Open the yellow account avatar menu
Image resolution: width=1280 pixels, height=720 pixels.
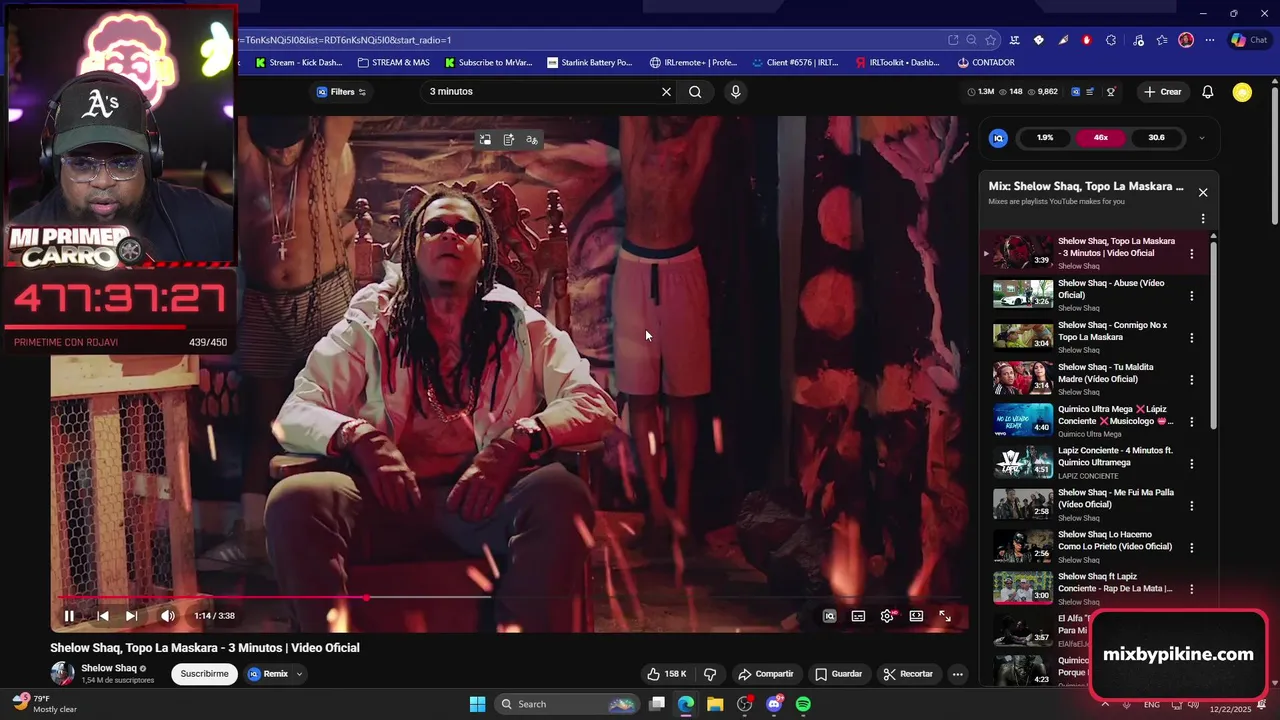point(1242,92)
